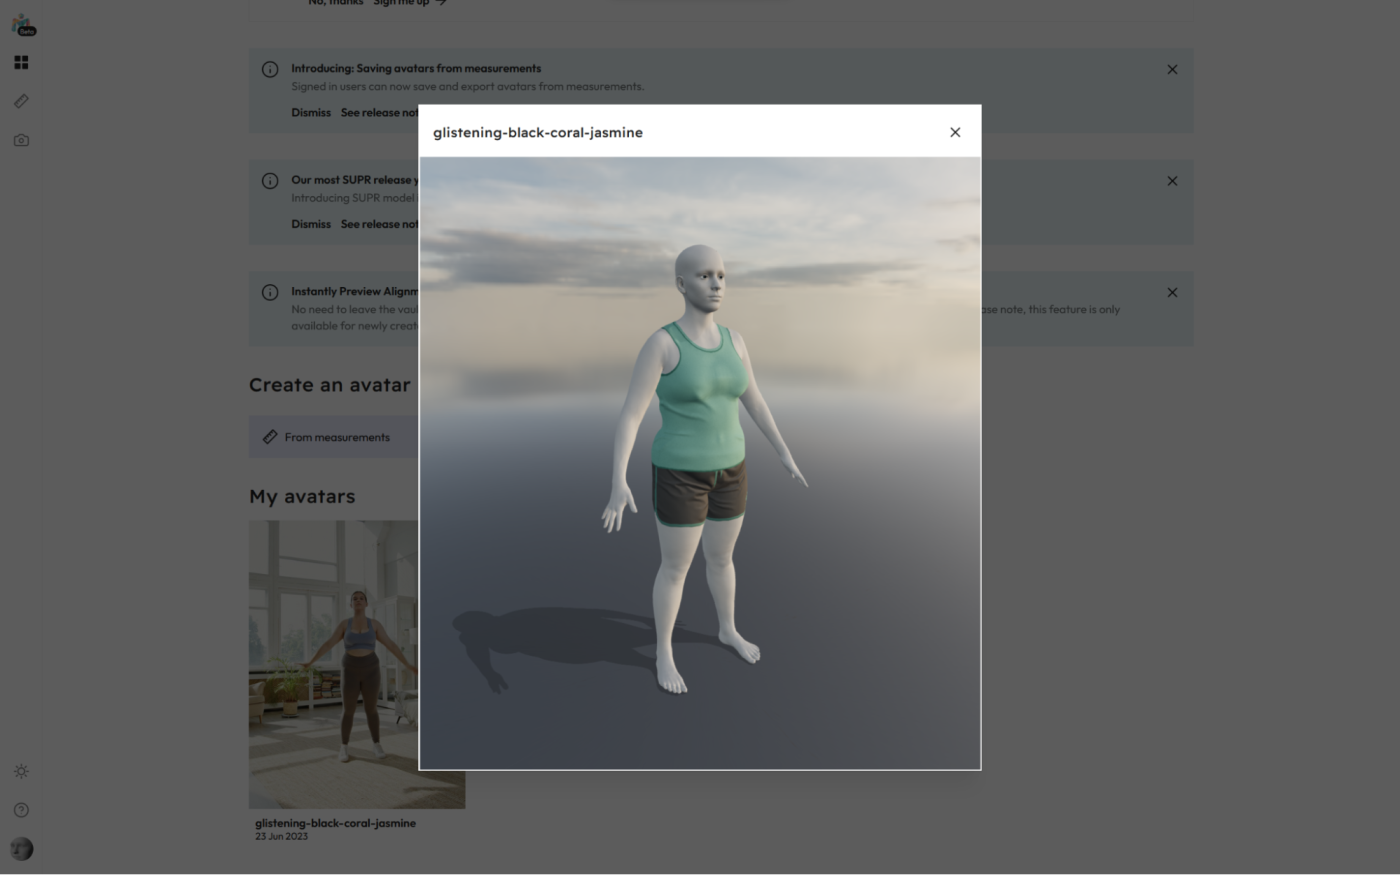The height and width of the screenshot is (875, 1400).
Task: Click the app logo with Beta badge
Action: pyautogui.click(x=23, y=25)
